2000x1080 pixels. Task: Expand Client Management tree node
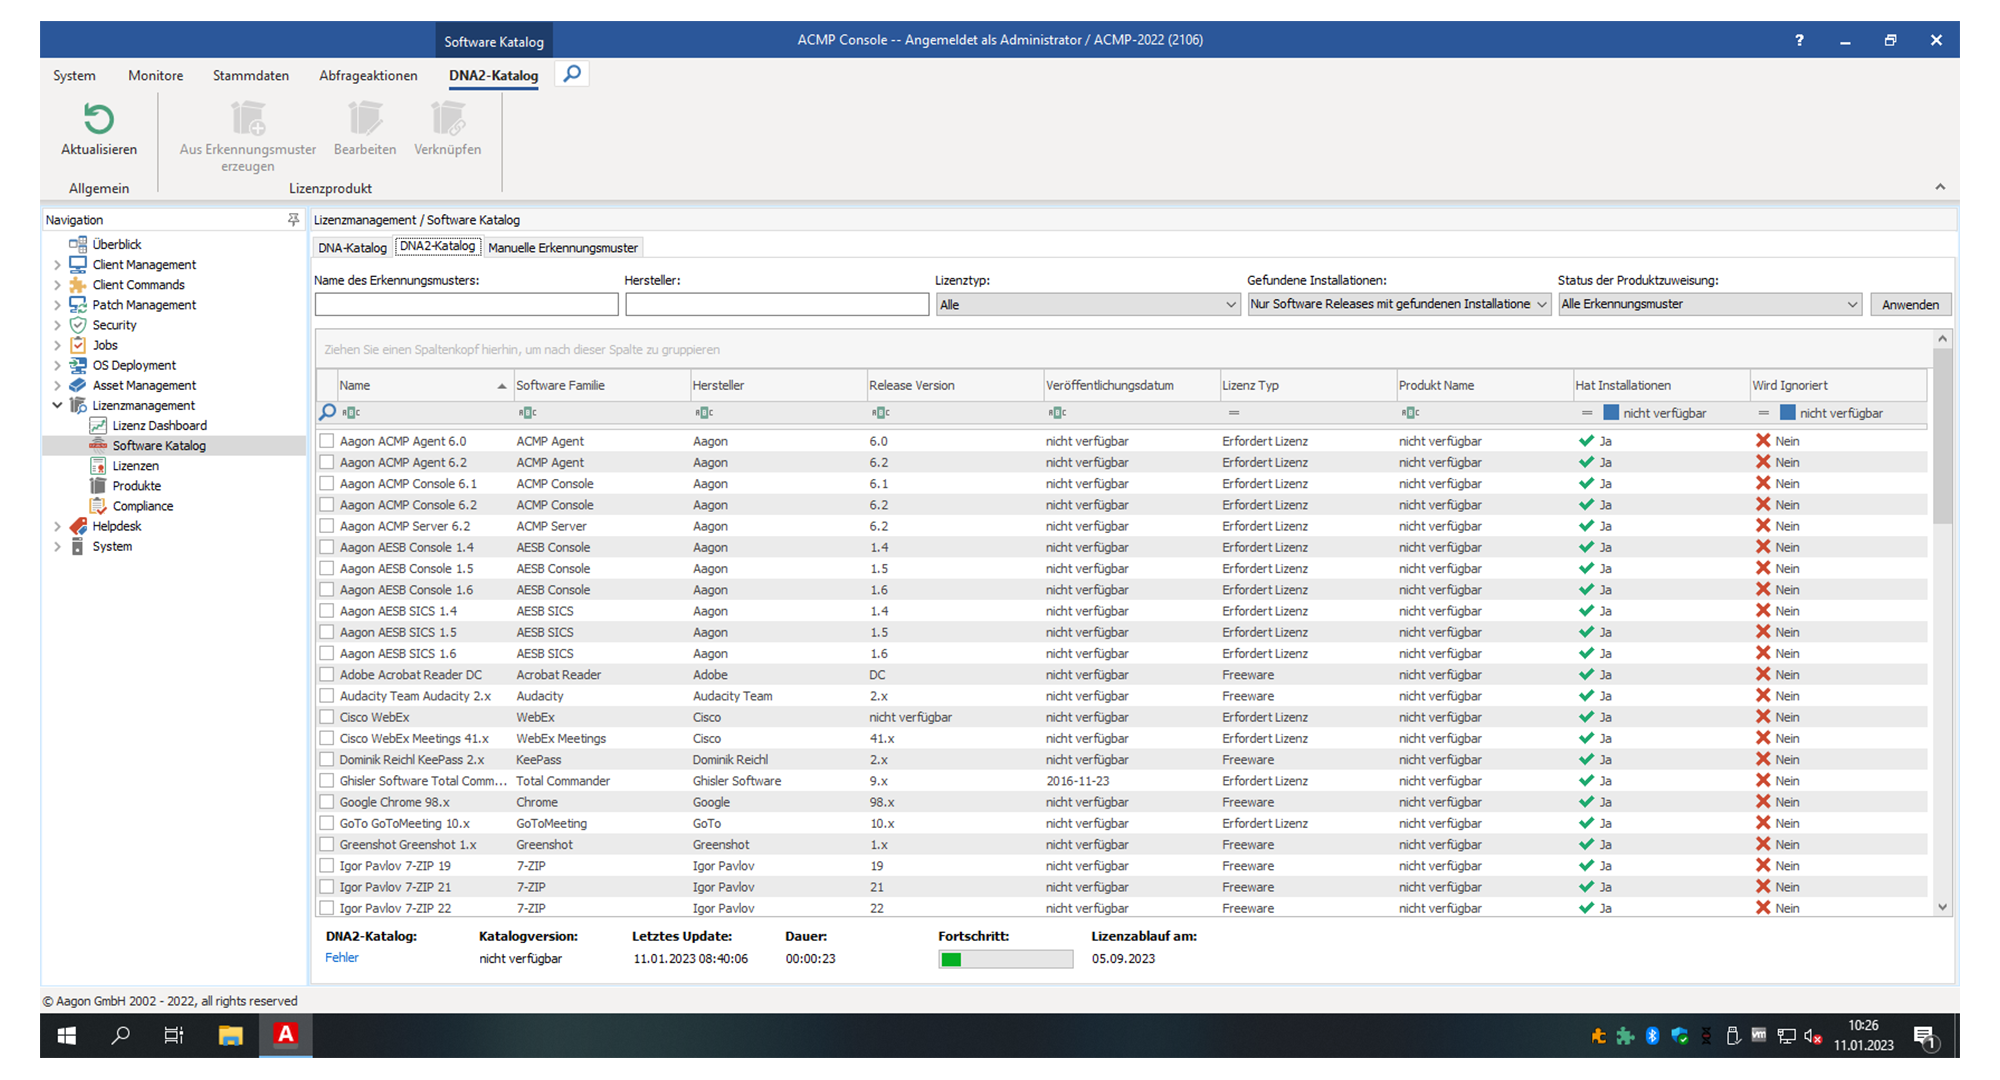click(x=57, y=265)
